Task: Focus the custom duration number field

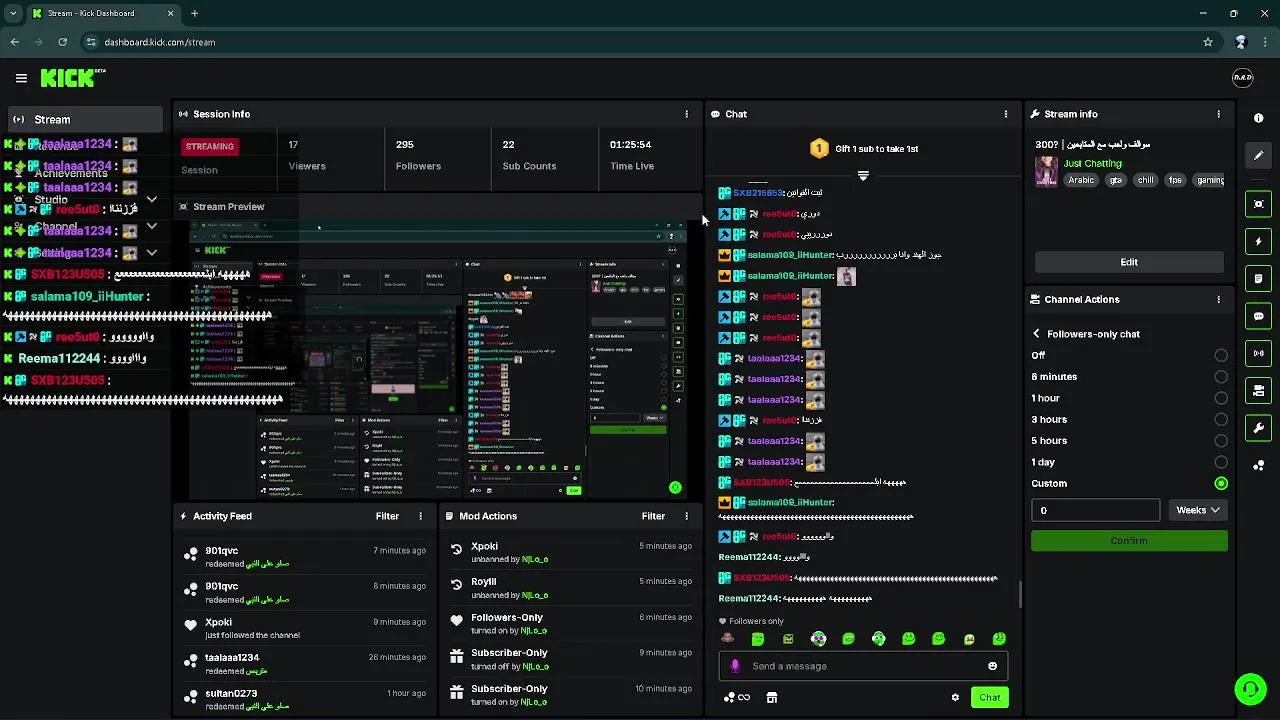Action: [1095, 510]
